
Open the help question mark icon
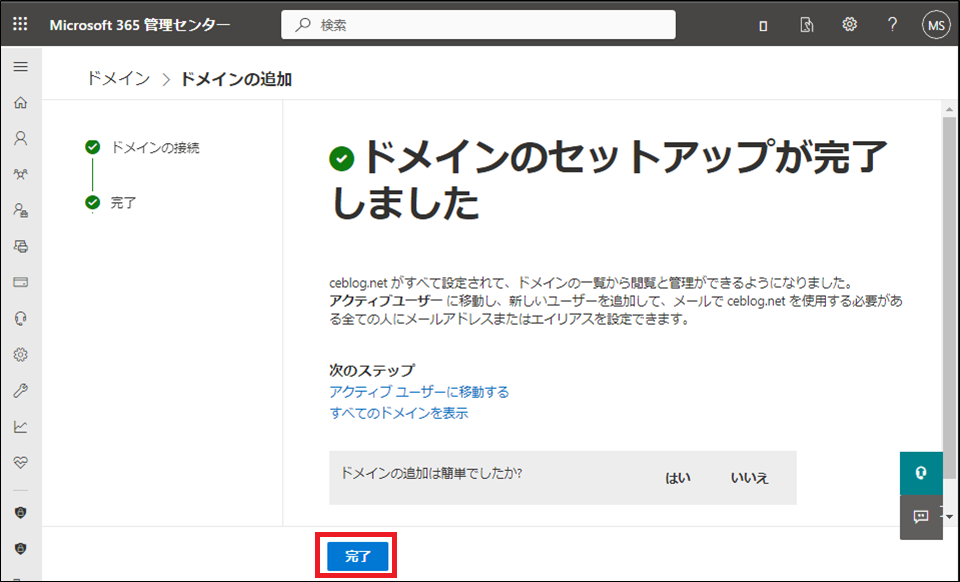click(x=892, y=24)
